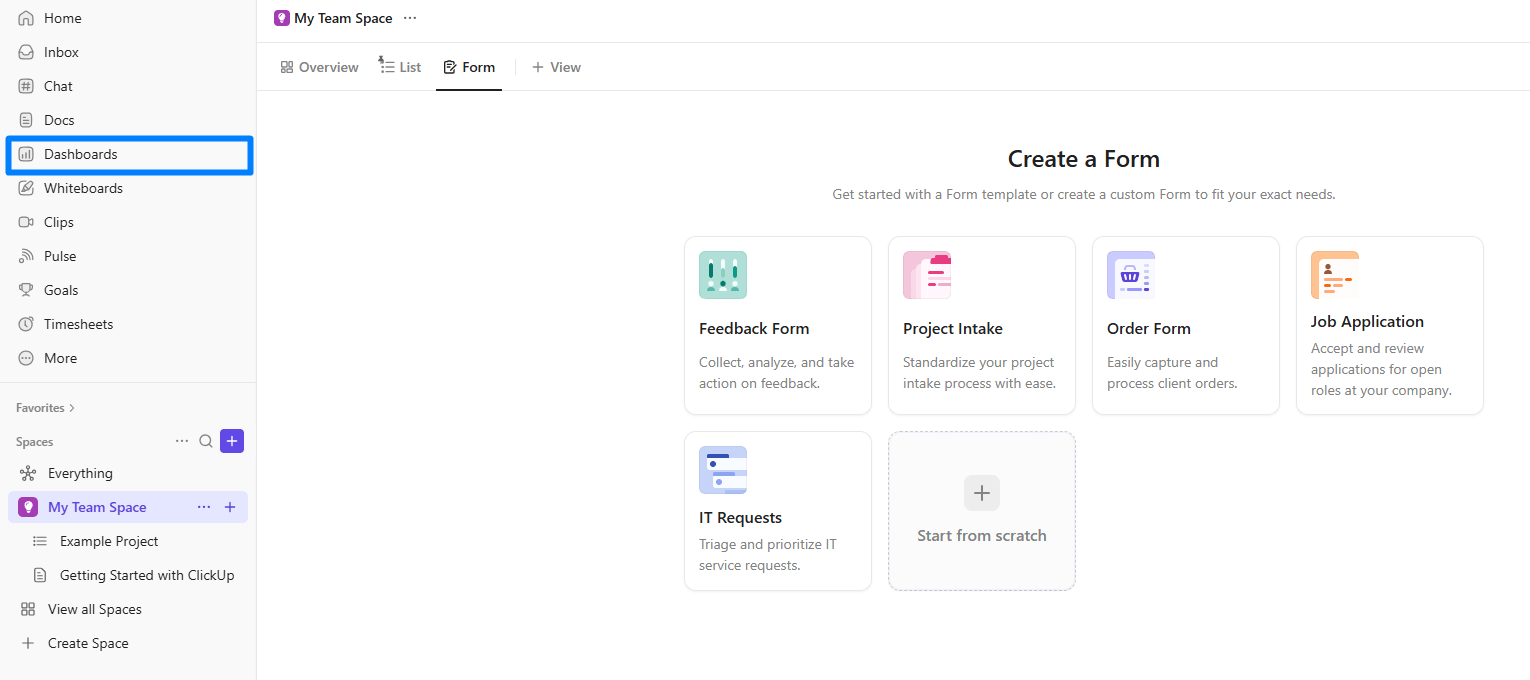Image resolution: width=1530 pixels, height=680 pixels.
Task: Open the Whiteboards section in sidebar
Action: pos(83,188)
